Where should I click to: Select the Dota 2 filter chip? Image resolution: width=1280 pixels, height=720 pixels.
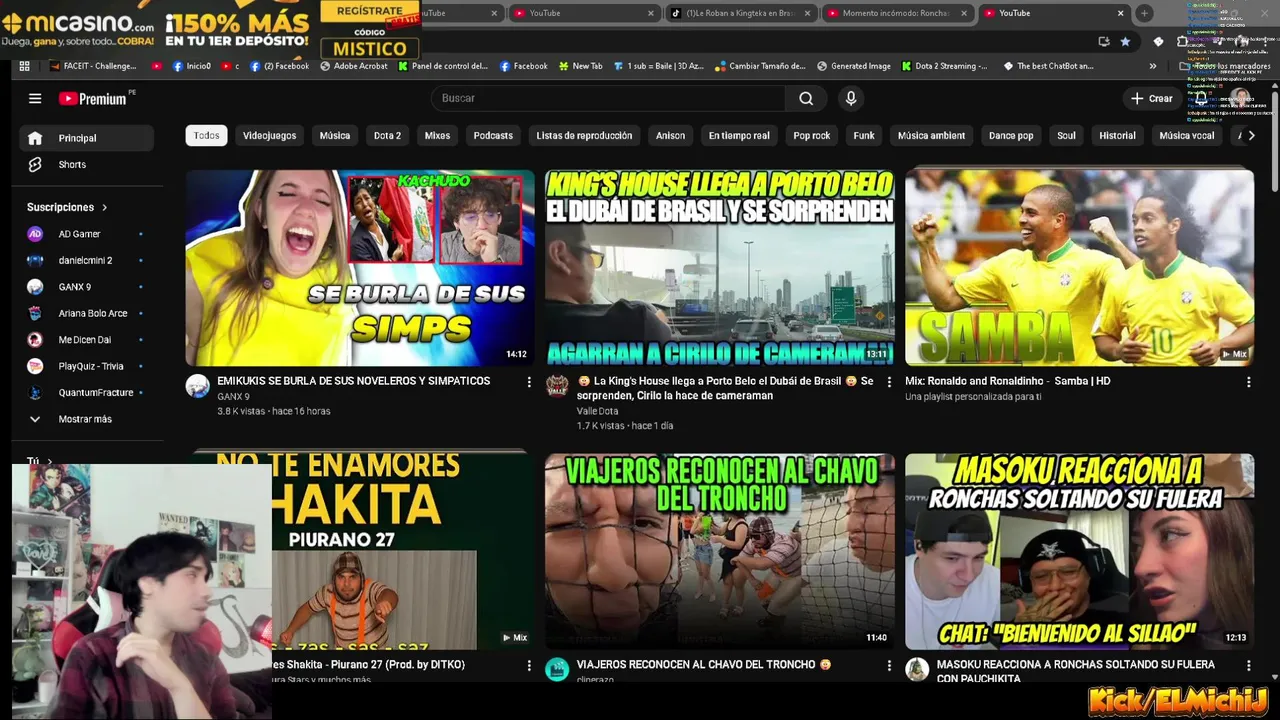click(x=387, y=135)
